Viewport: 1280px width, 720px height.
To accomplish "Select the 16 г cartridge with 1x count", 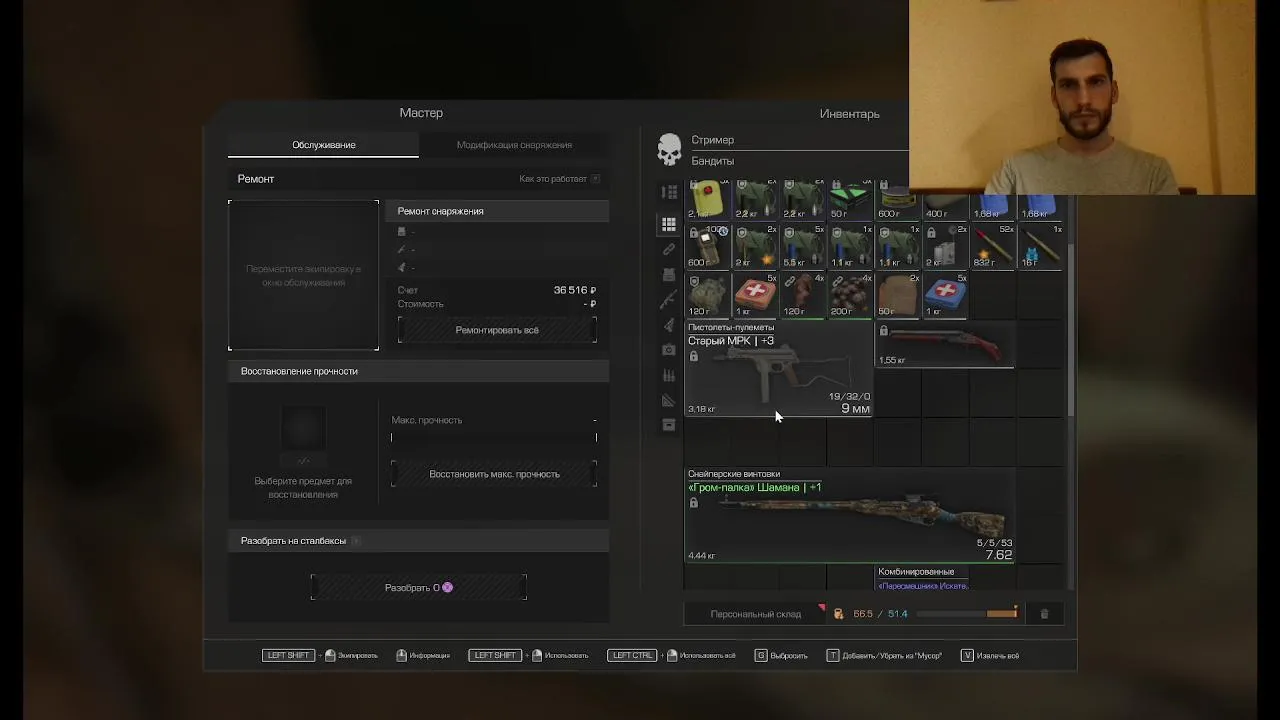I will coord(1040,246).
